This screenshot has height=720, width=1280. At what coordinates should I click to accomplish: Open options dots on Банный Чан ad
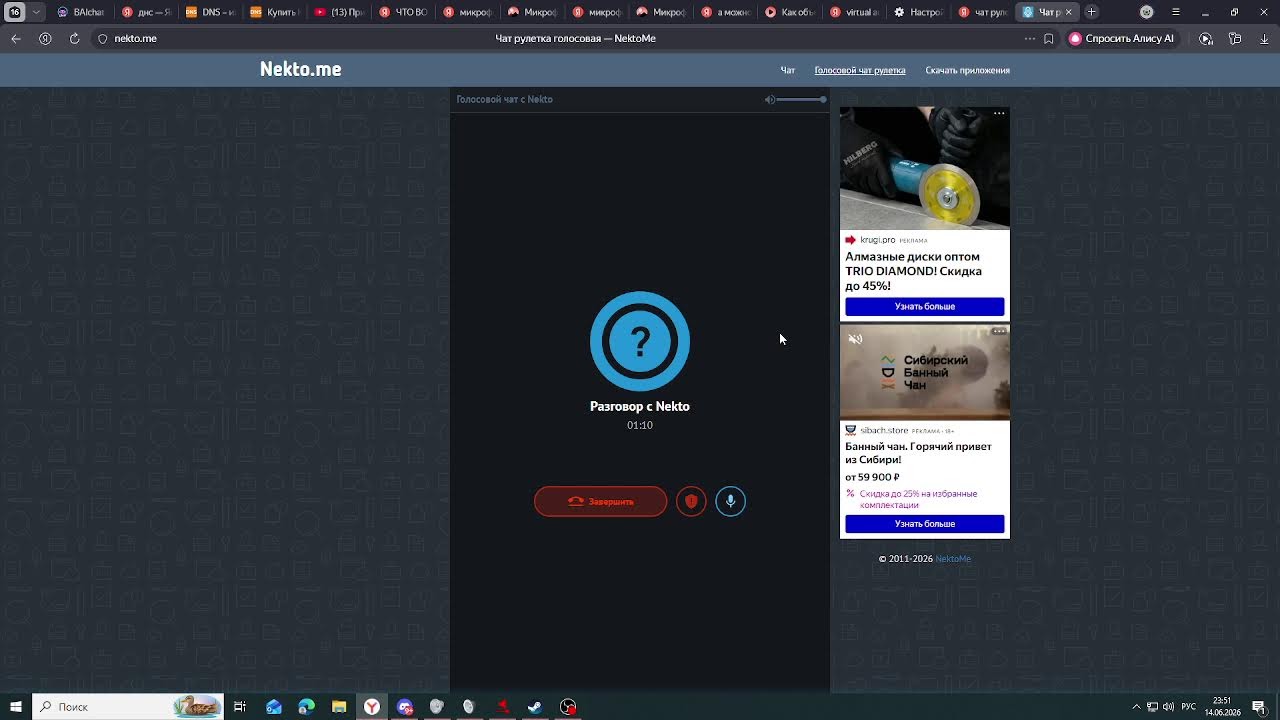pyautogui.click(x=999, y=331)
